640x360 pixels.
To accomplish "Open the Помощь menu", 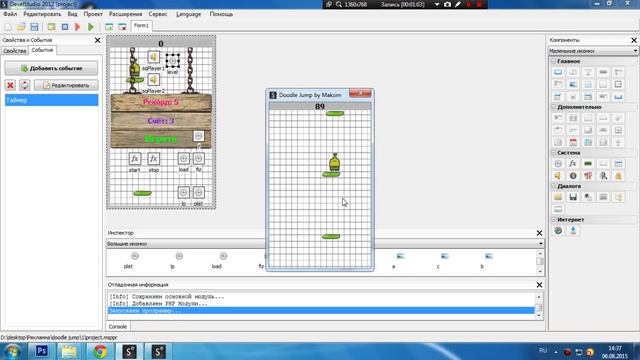I will click(x=221, y=14).
